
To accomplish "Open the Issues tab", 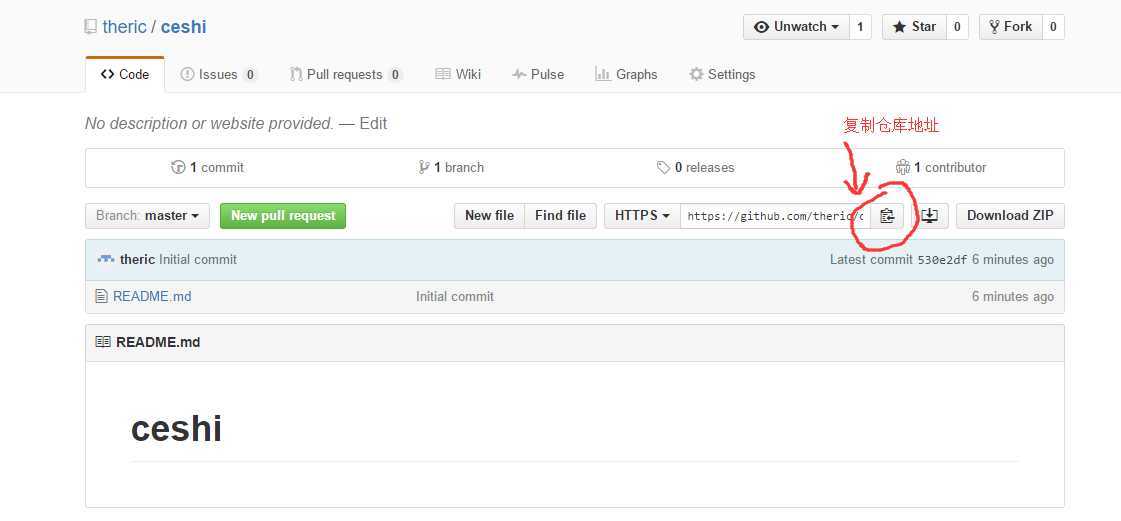I will pyautogui.click(x=218, y=74).
